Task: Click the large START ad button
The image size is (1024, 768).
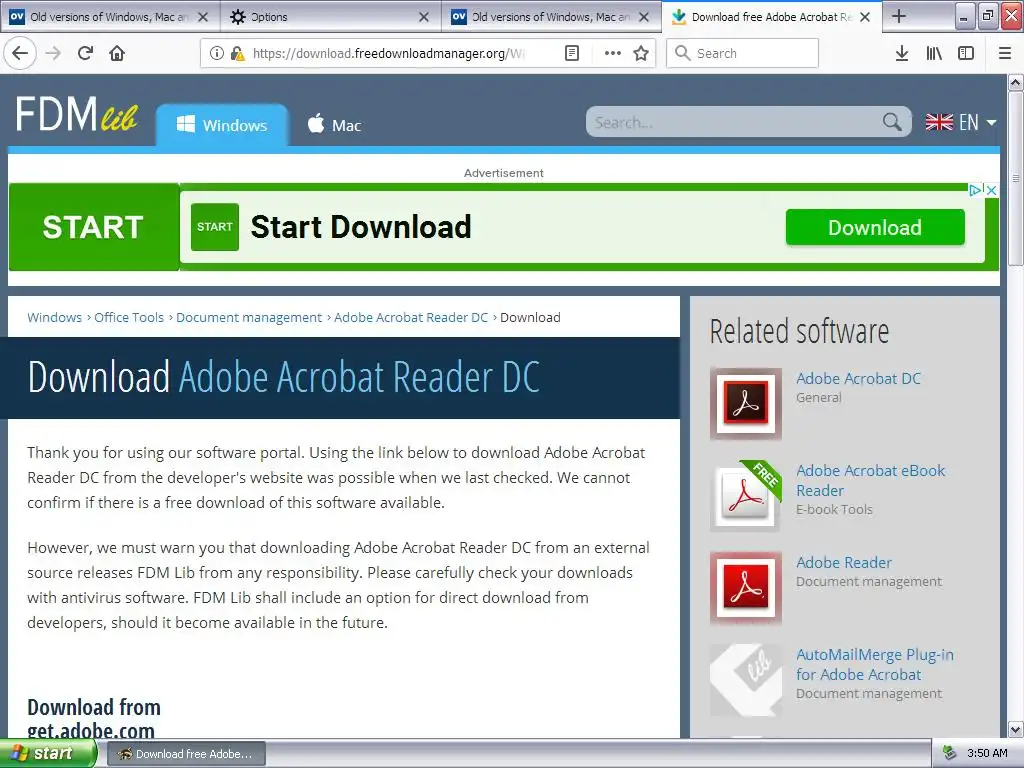Action: click(93, 227)
